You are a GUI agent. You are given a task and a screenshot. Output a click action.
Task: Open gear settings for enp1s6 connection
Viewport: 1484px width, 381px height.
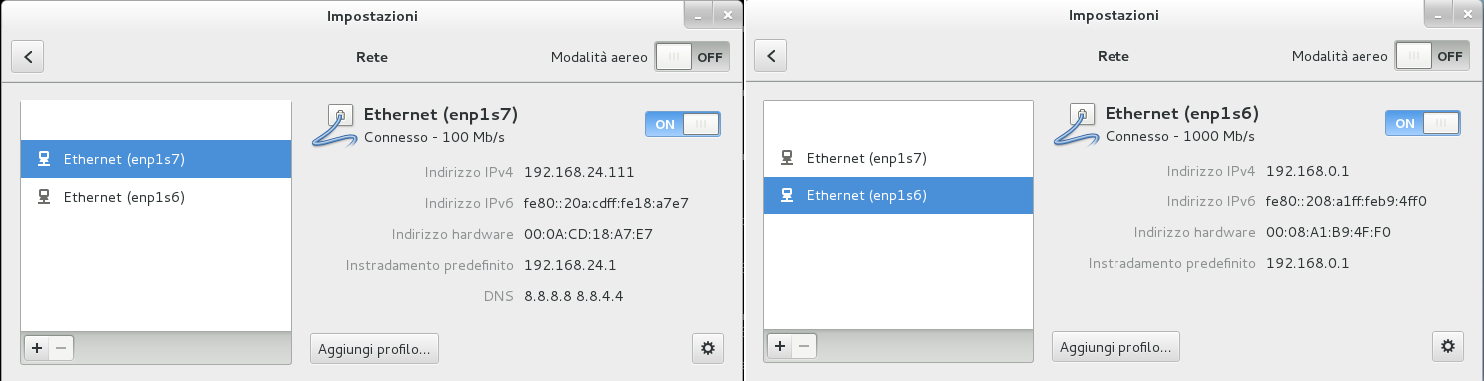pos(1448,348)
